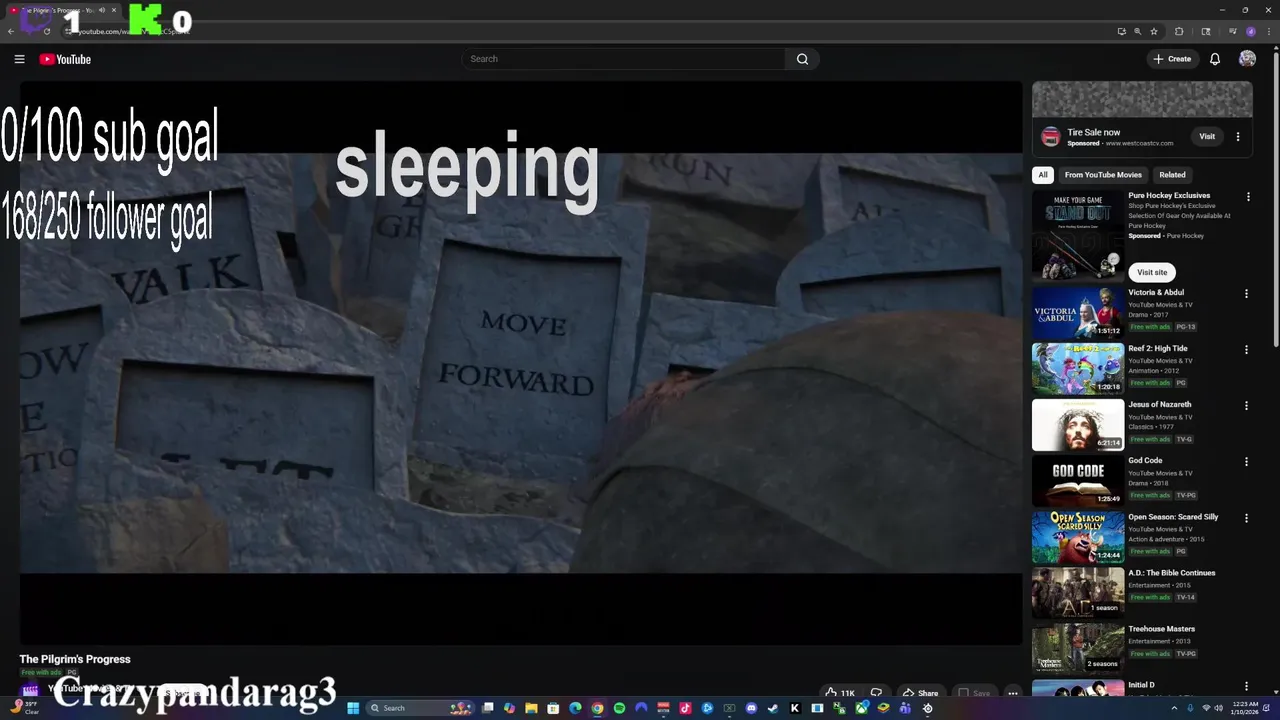Screen dimensions: 1280x720
Task: Open the Victoria & Abdul movie thumbnail
Action: [x=1078, y=313]
